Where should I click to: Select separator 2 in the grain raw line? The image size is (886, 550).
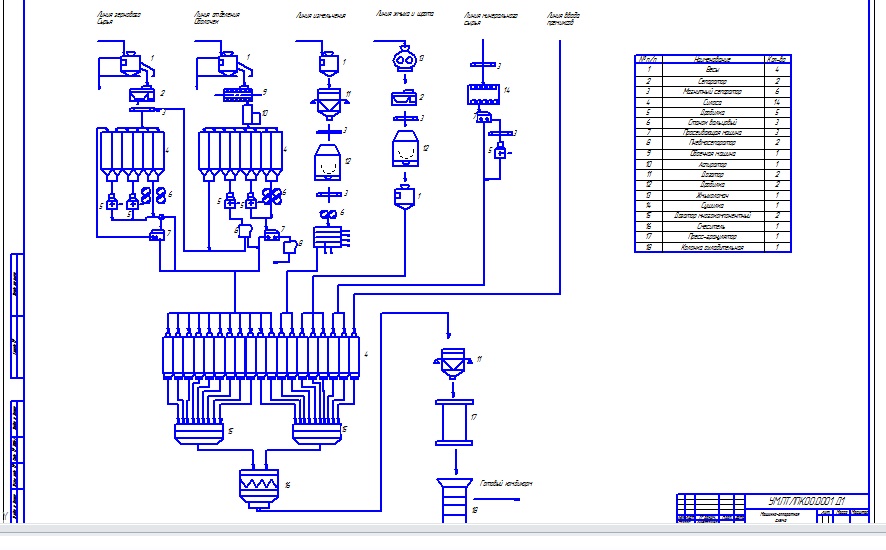click(142, 94)
